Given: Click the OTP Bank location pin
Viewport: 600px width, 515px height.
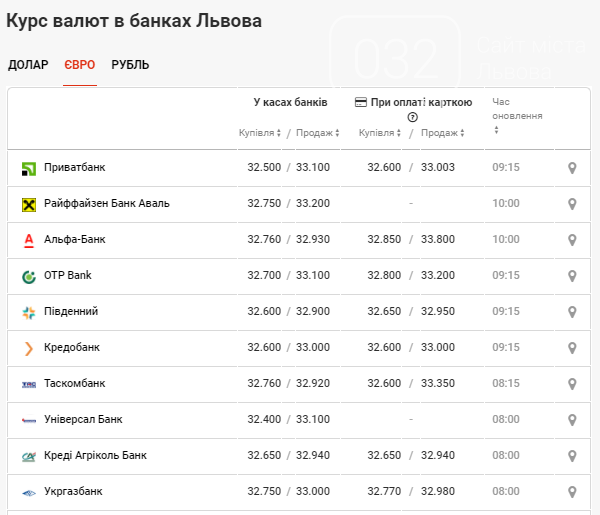Looking at the screenshot, I should (572, 276).
